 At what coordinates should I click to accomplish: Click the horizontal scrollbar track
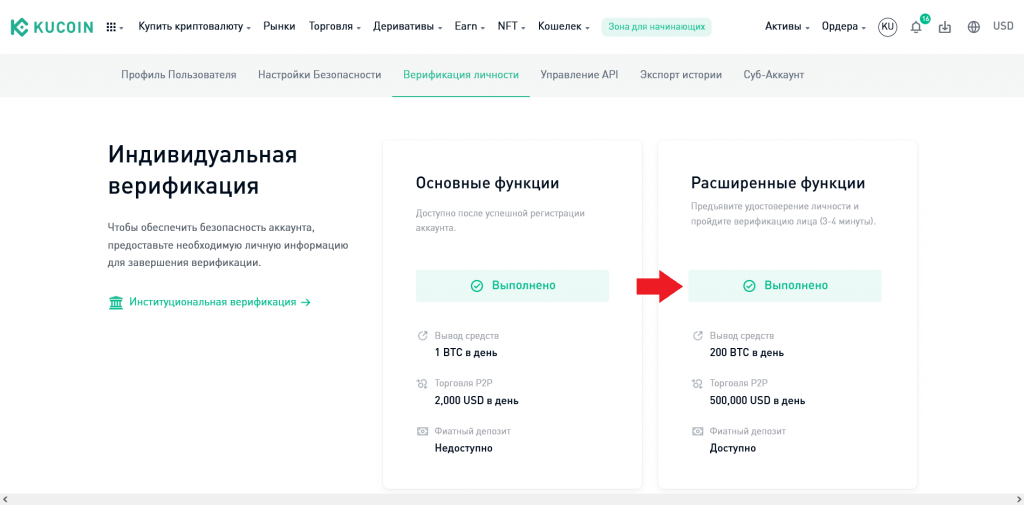511,499
